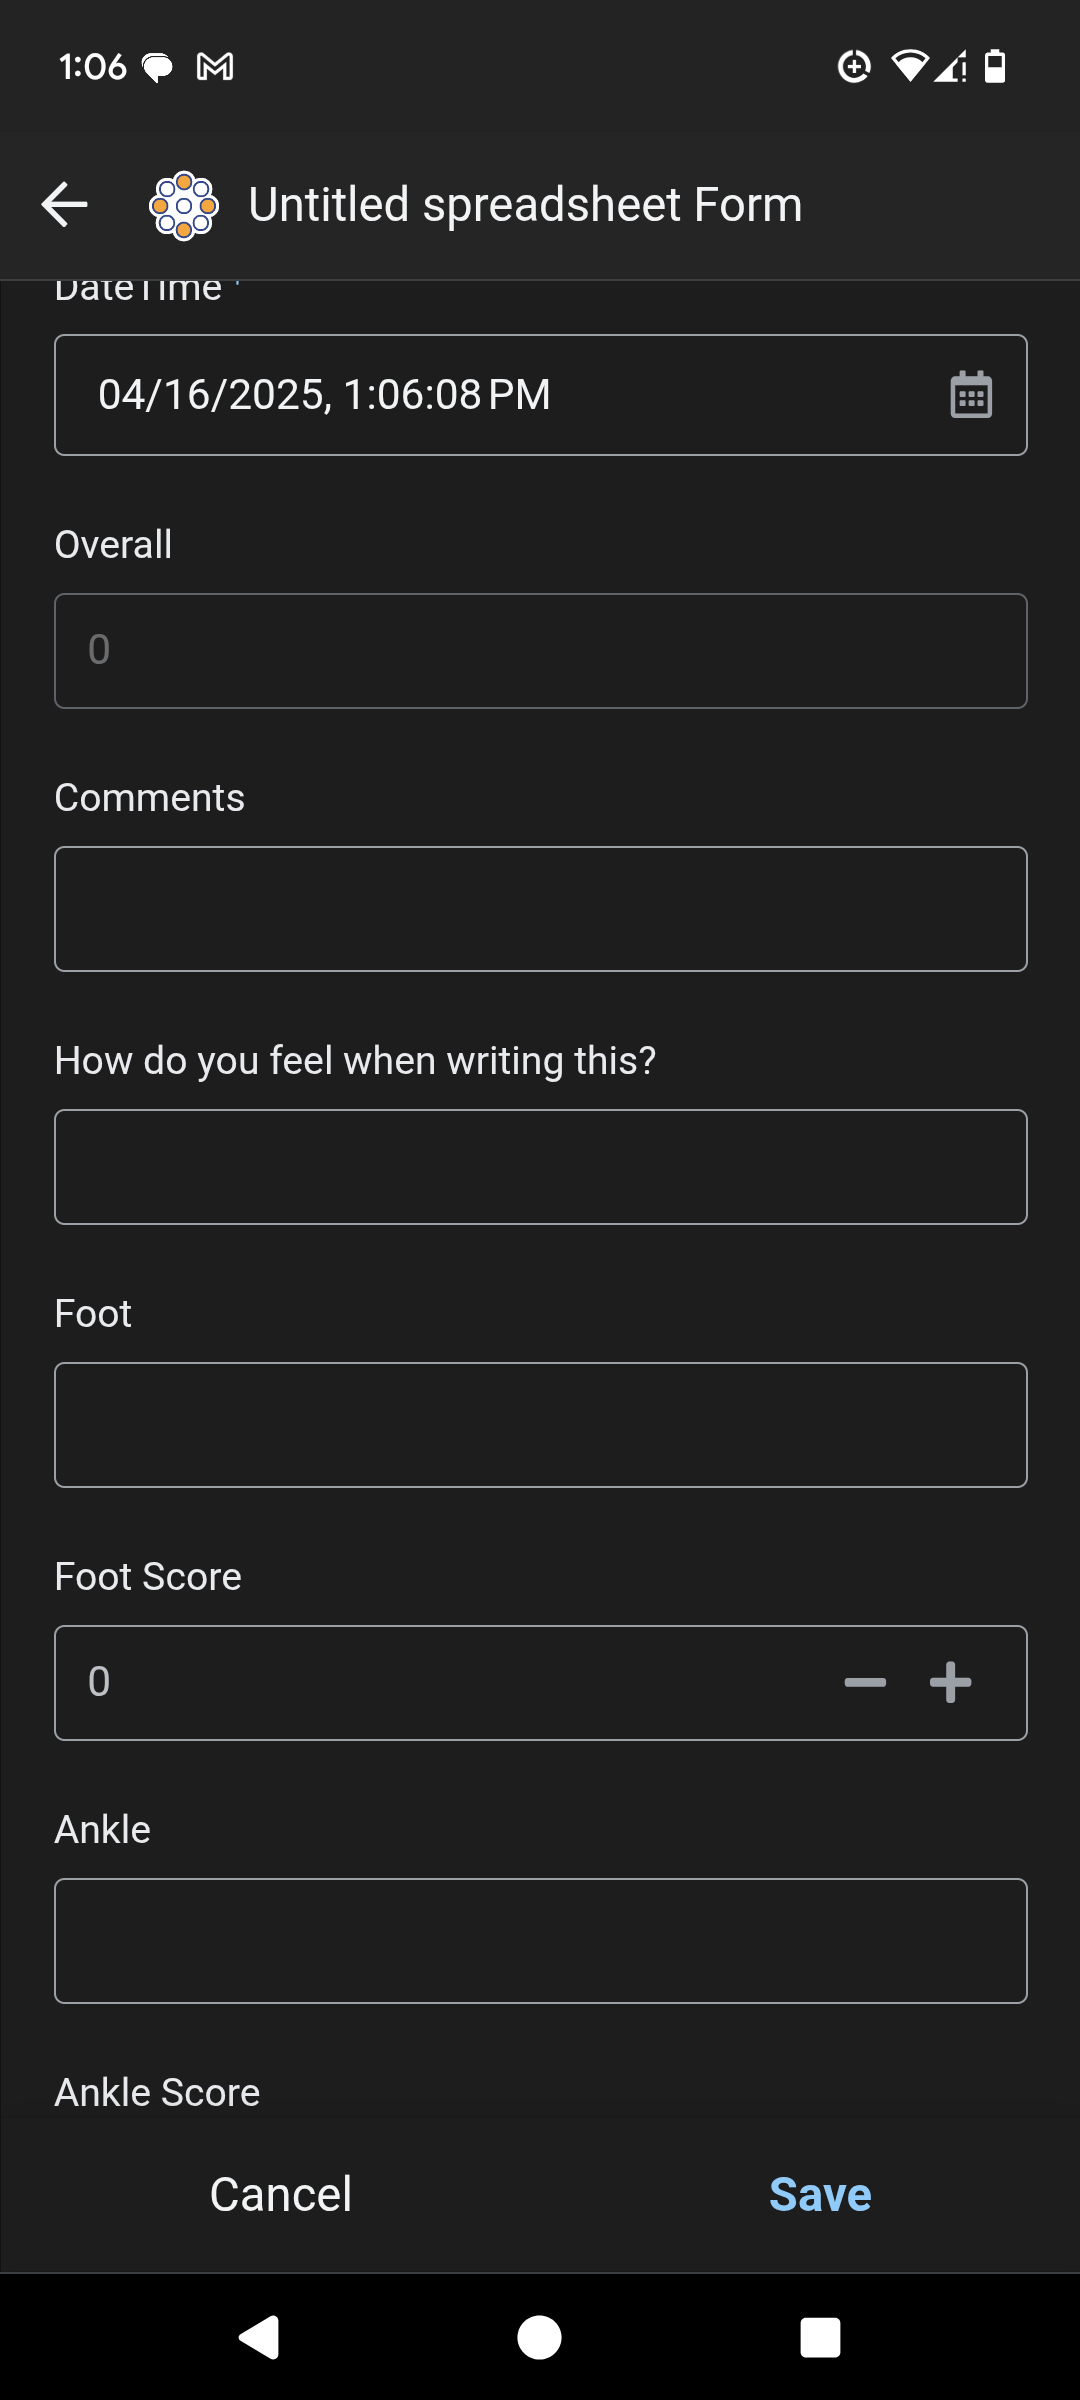This screenshot has height=2400, width=1080.
Task: Save the spreadsheet form
Action: point(820,2195)
